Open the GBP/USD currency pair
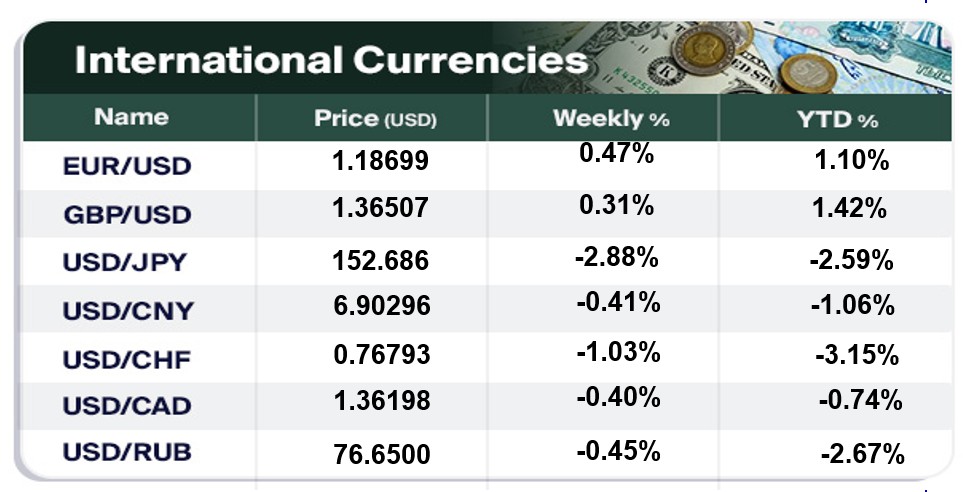Screen dimensions: 963x492 pyautogui.click(x=127, y=214)
